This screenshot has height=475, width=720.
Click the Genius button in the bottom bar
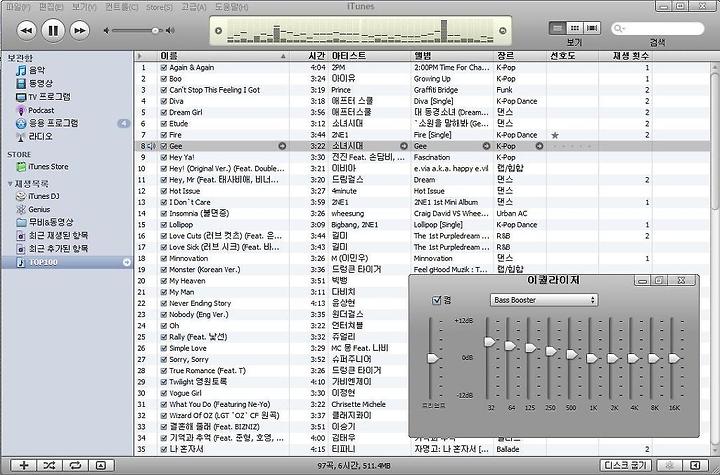(669, 465)
